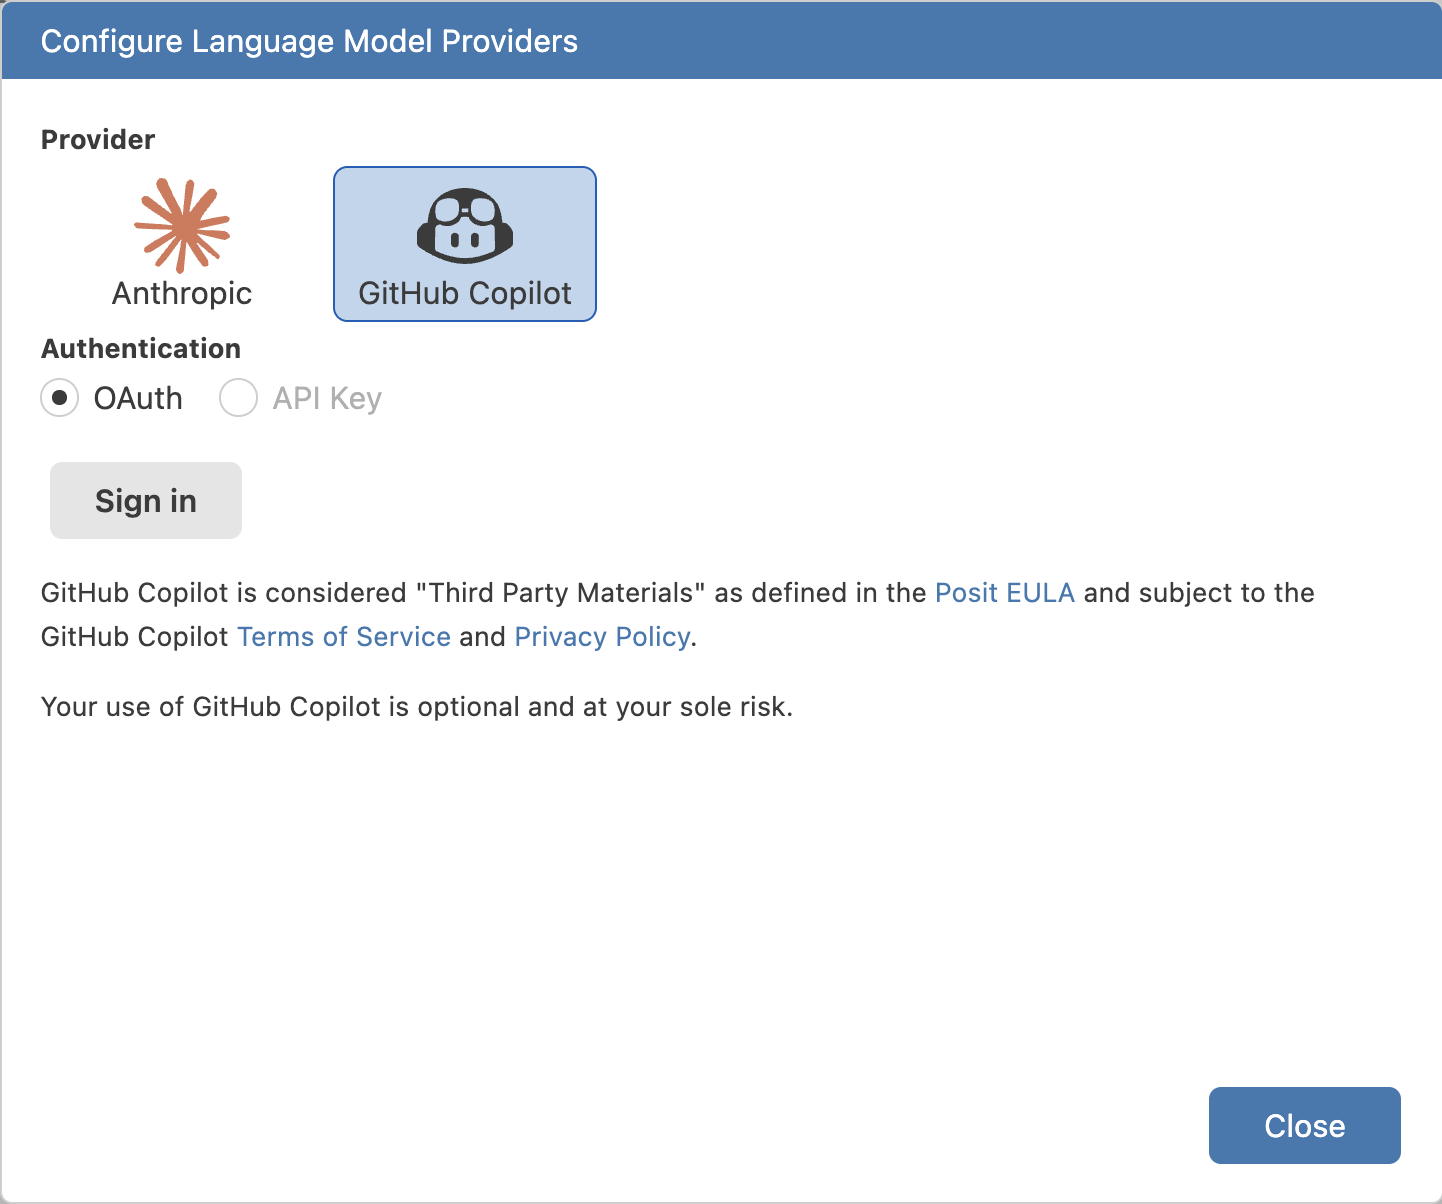1442x1204 pixels.
Task: Select the OAuth authentication radio button
Action: point(59,398)
